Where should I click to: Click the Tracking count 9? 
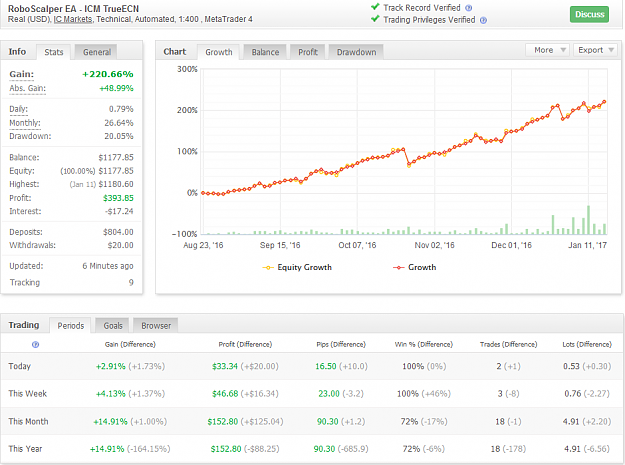[131, 283]
